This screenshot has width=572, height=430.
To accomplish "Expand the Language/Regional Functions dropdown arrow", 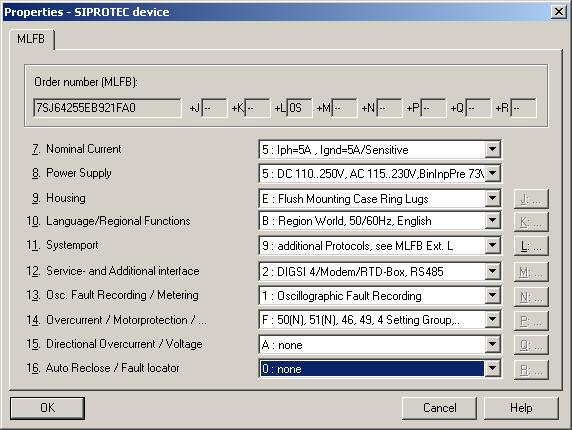I will 492,221.
